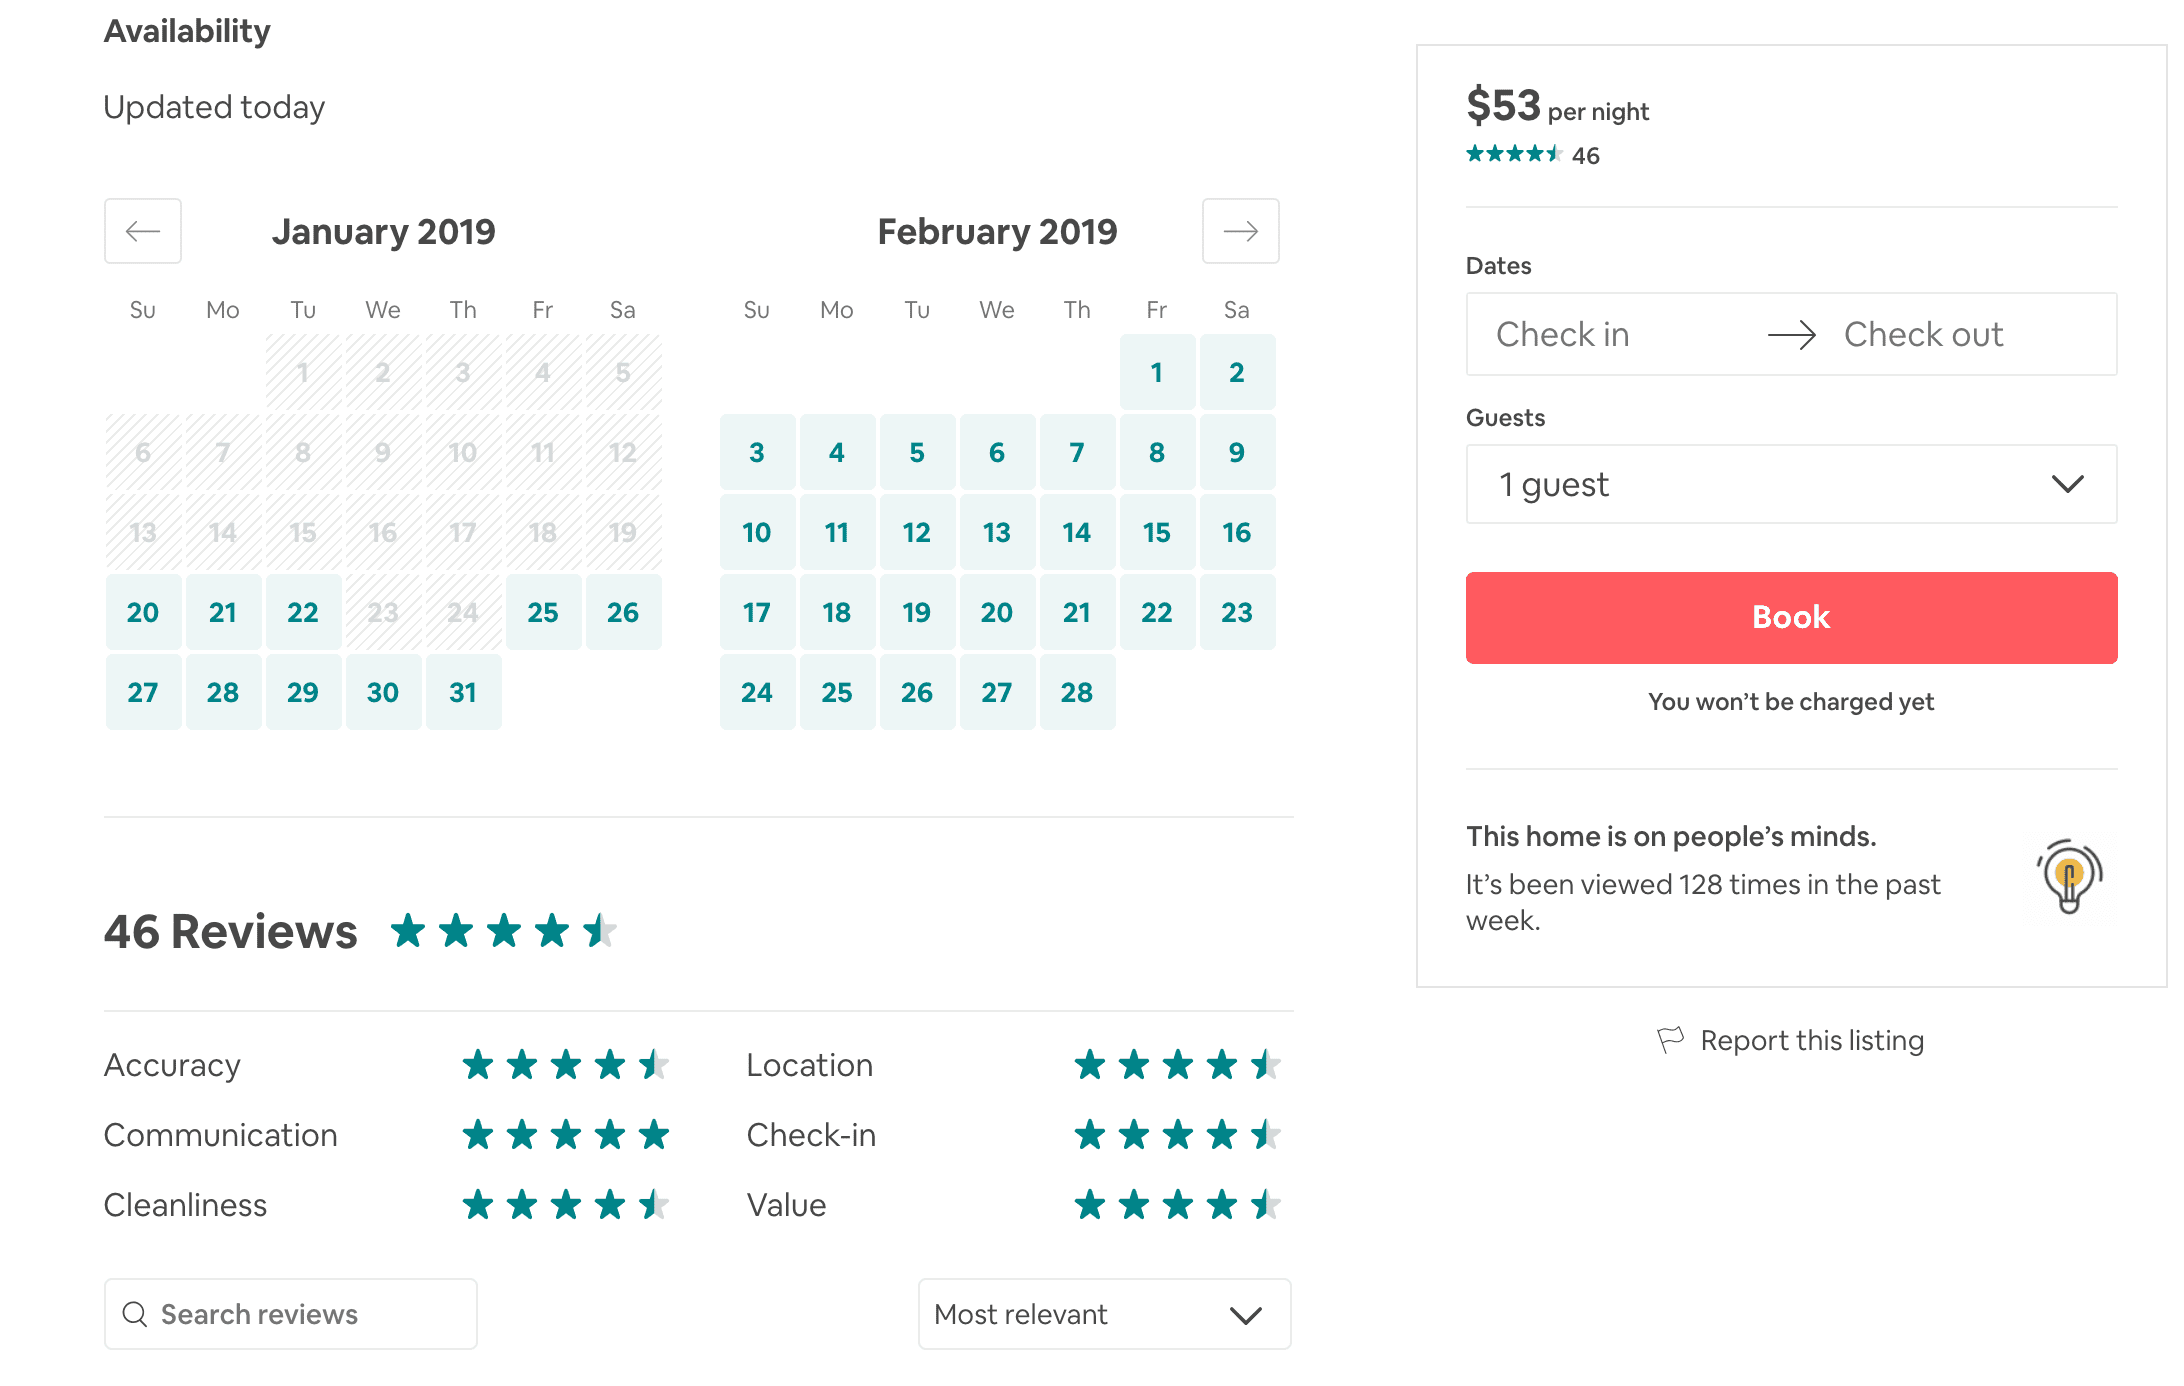
Task: Pick February 14 on the calendar
Action: [x=1077, y=532]
